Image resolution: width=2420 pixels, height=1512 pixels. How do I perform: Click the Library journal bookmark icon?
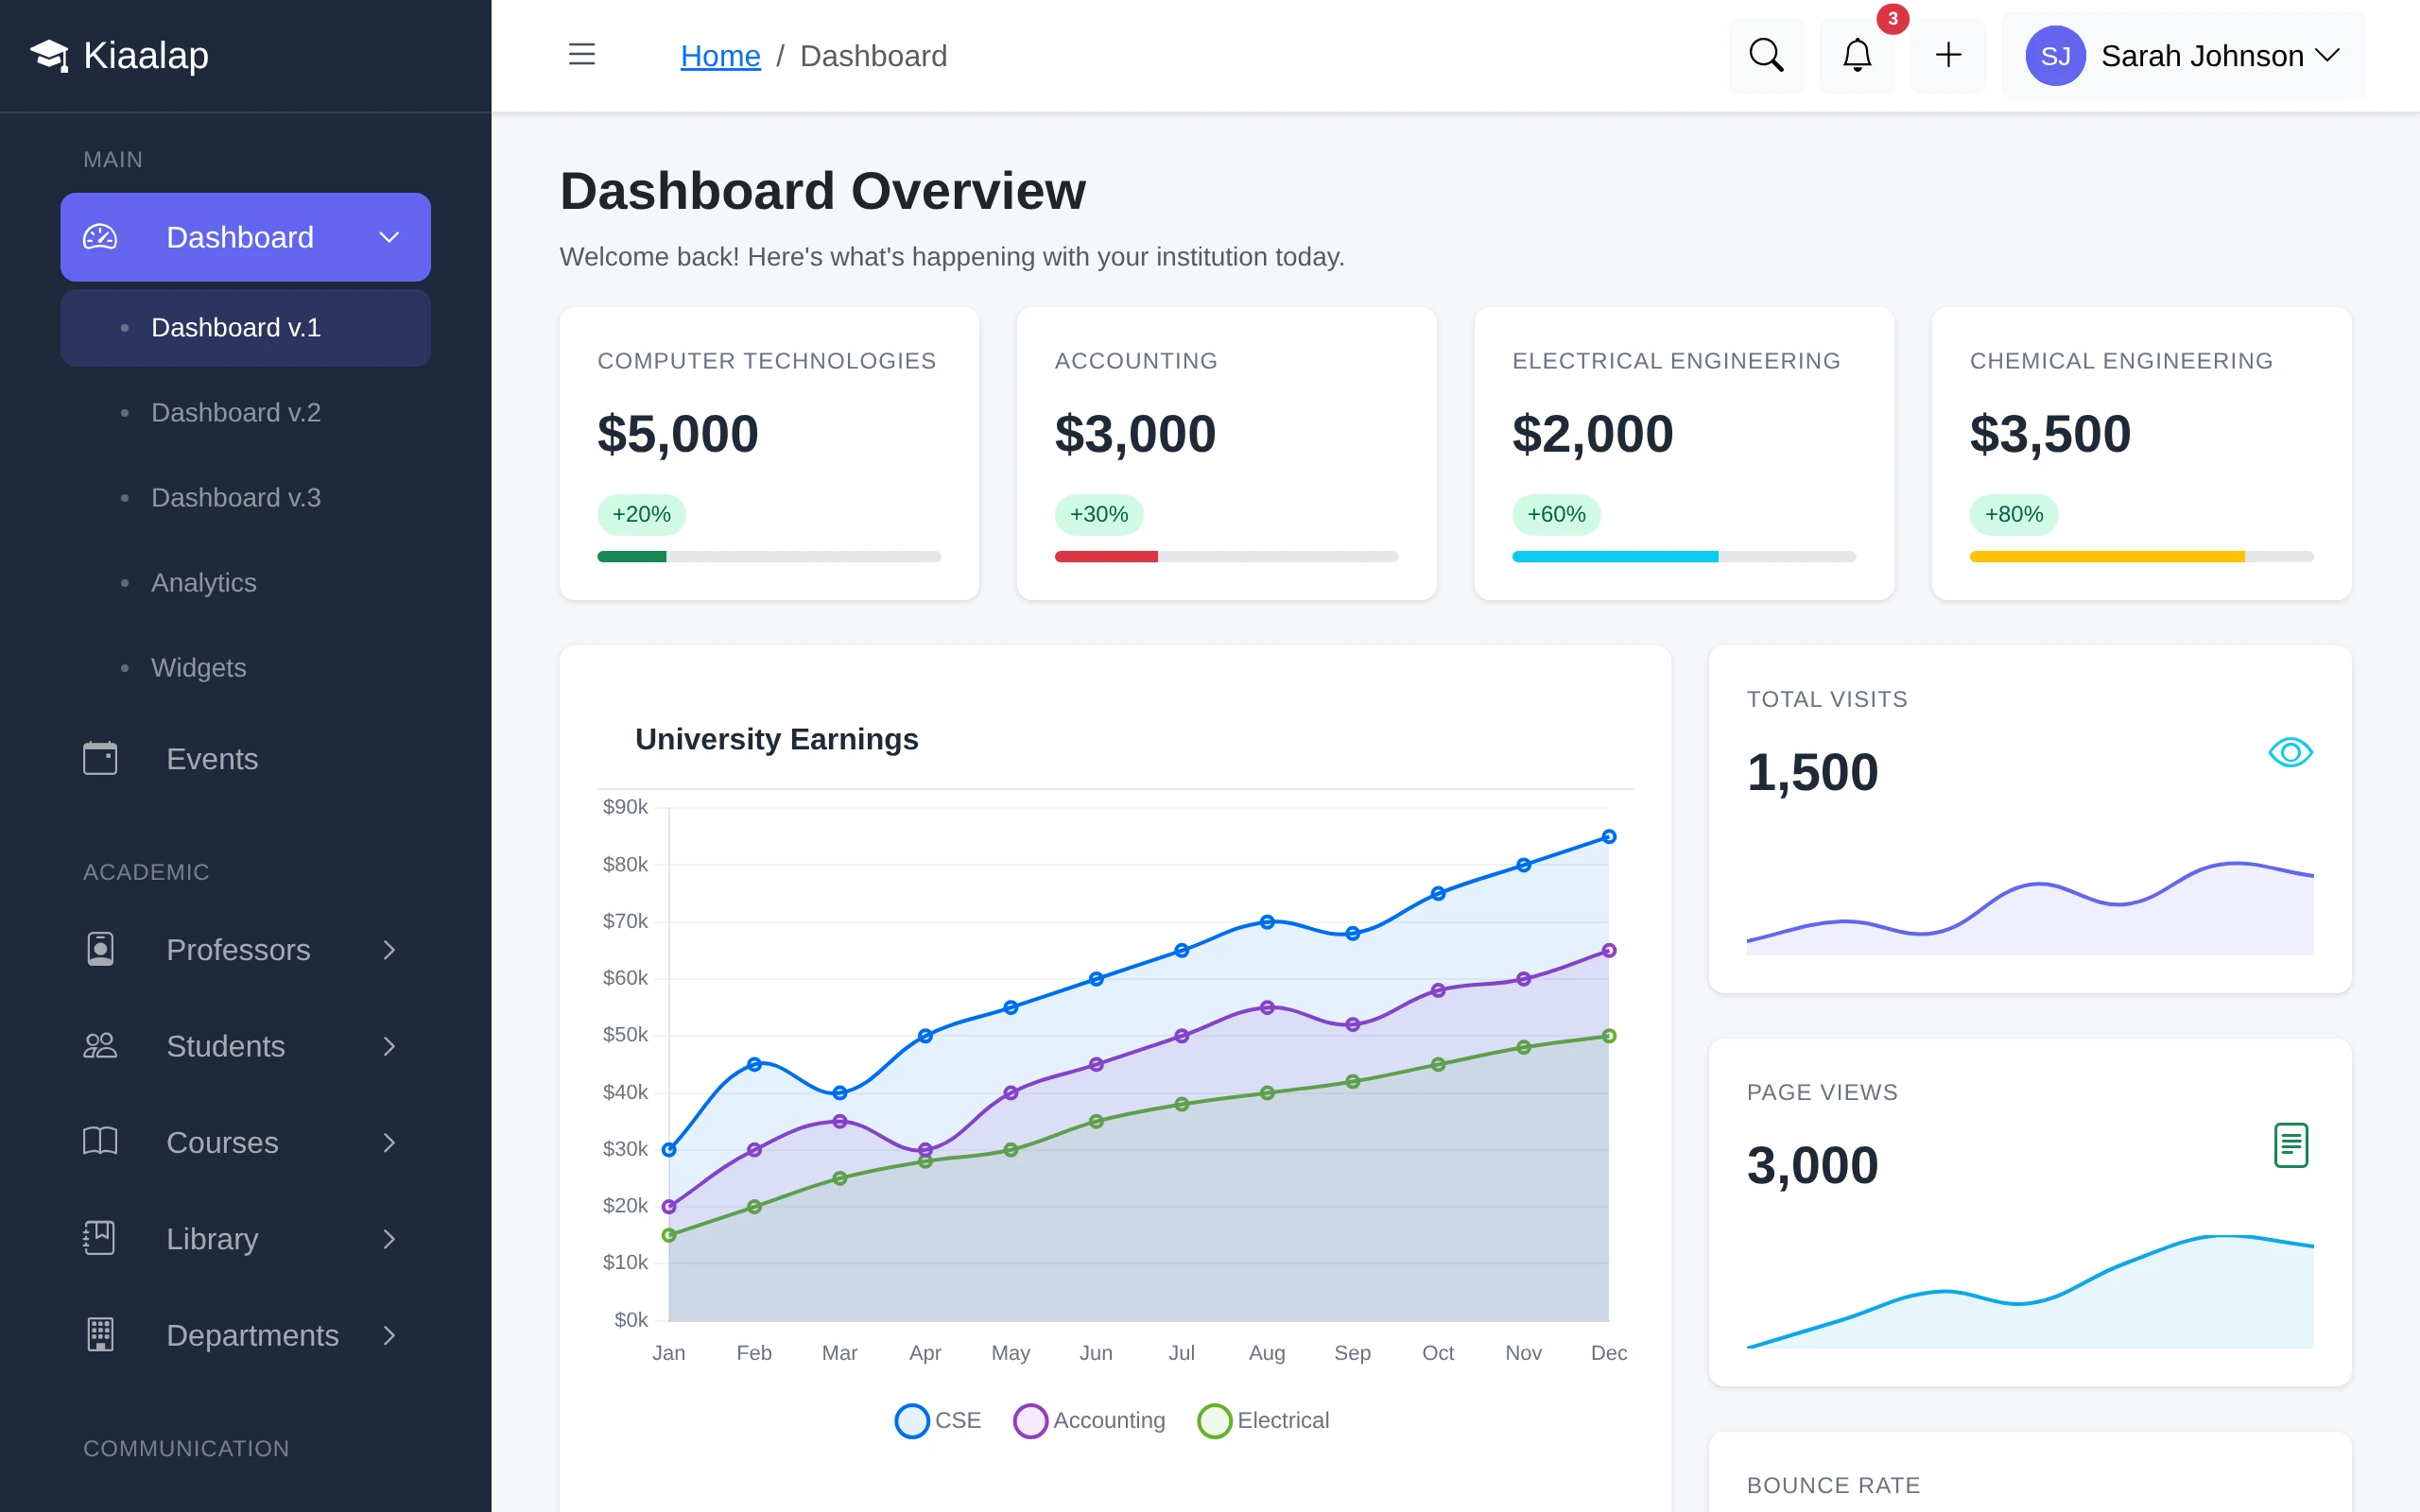100,1238
